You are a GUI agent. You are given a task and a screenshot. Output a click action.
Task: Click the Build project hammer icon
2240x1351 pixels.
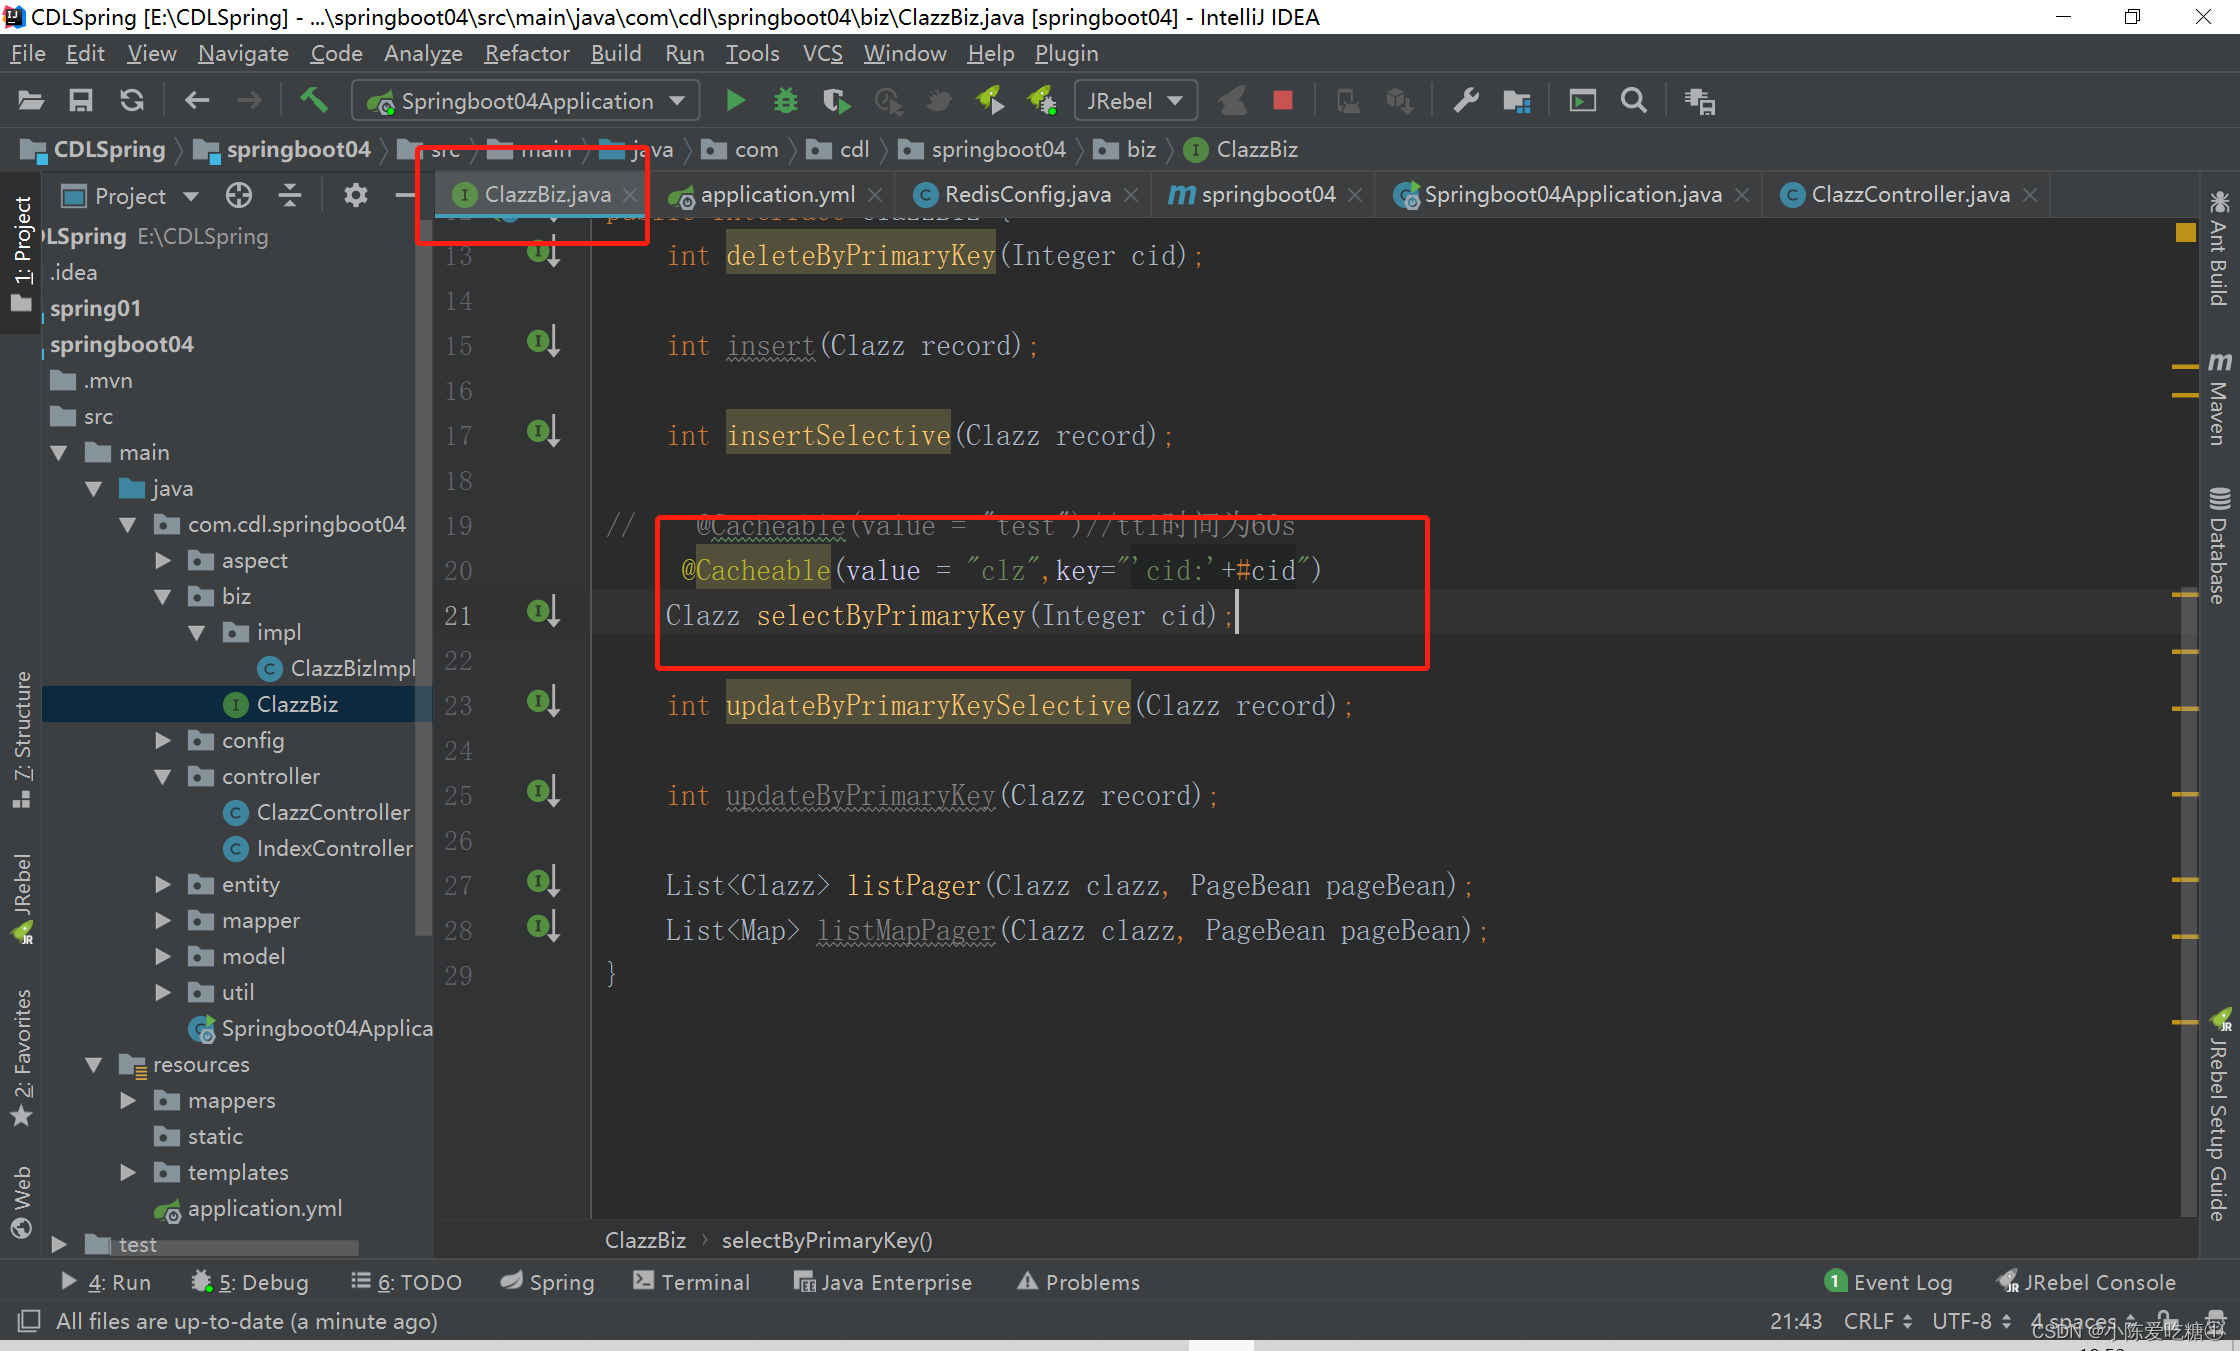tap(313, 100)
